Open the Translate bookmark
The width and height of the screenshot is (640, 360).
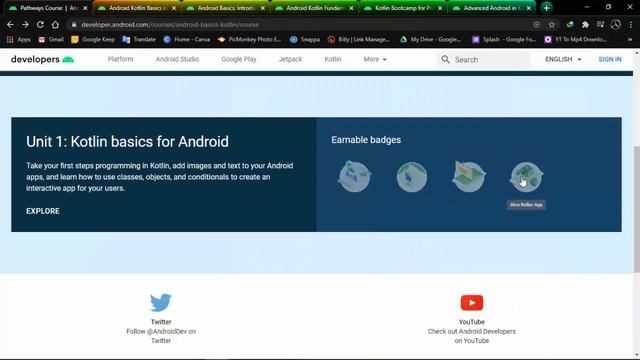coord(139,40)
